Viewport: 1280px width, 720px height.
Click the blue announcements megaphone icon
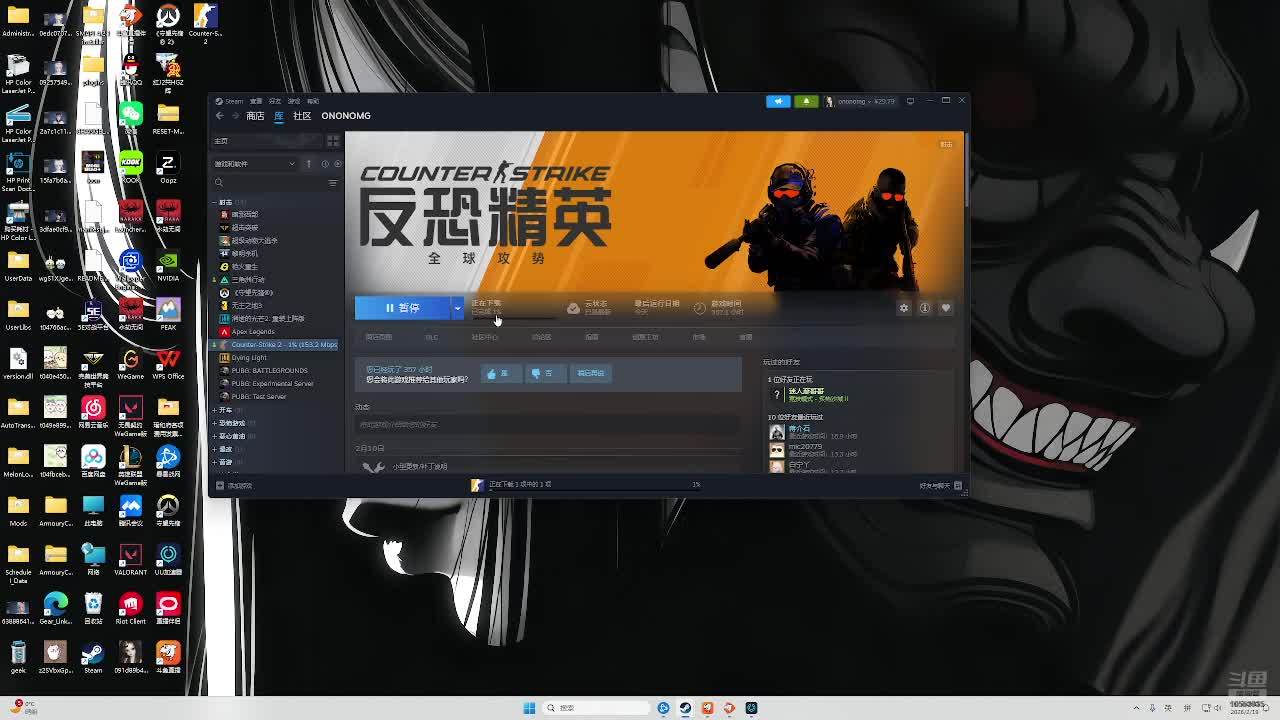pos(778,101)
